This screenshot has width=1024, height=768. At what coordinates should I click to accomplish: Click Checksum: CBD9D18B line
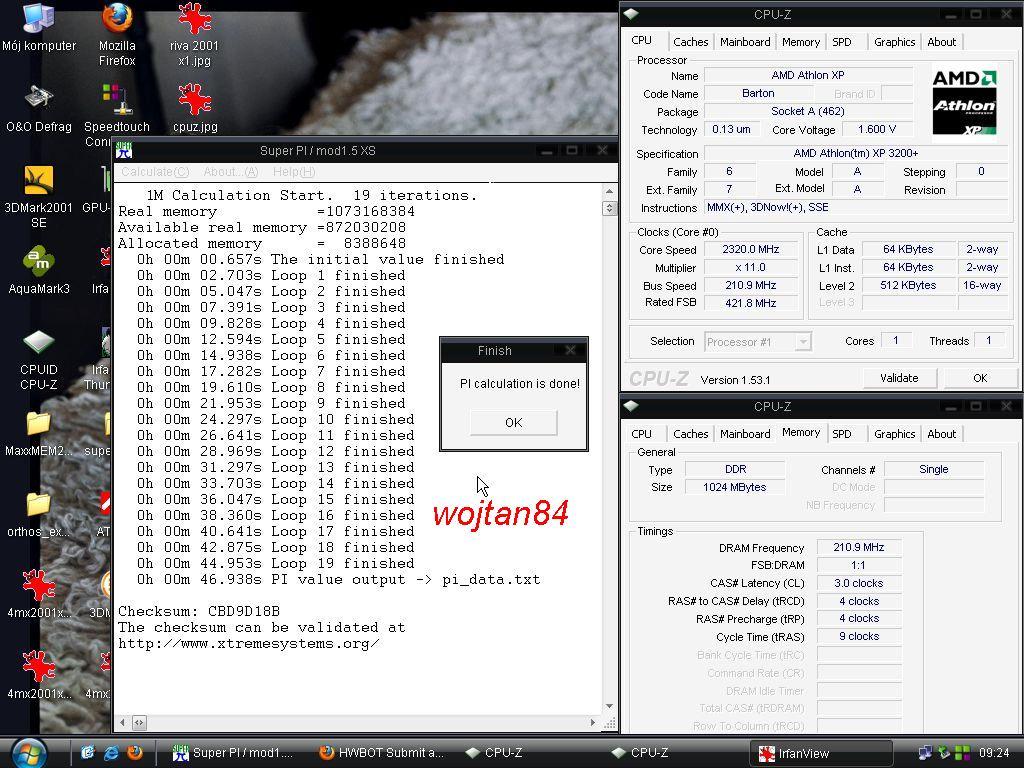point(199,611)
